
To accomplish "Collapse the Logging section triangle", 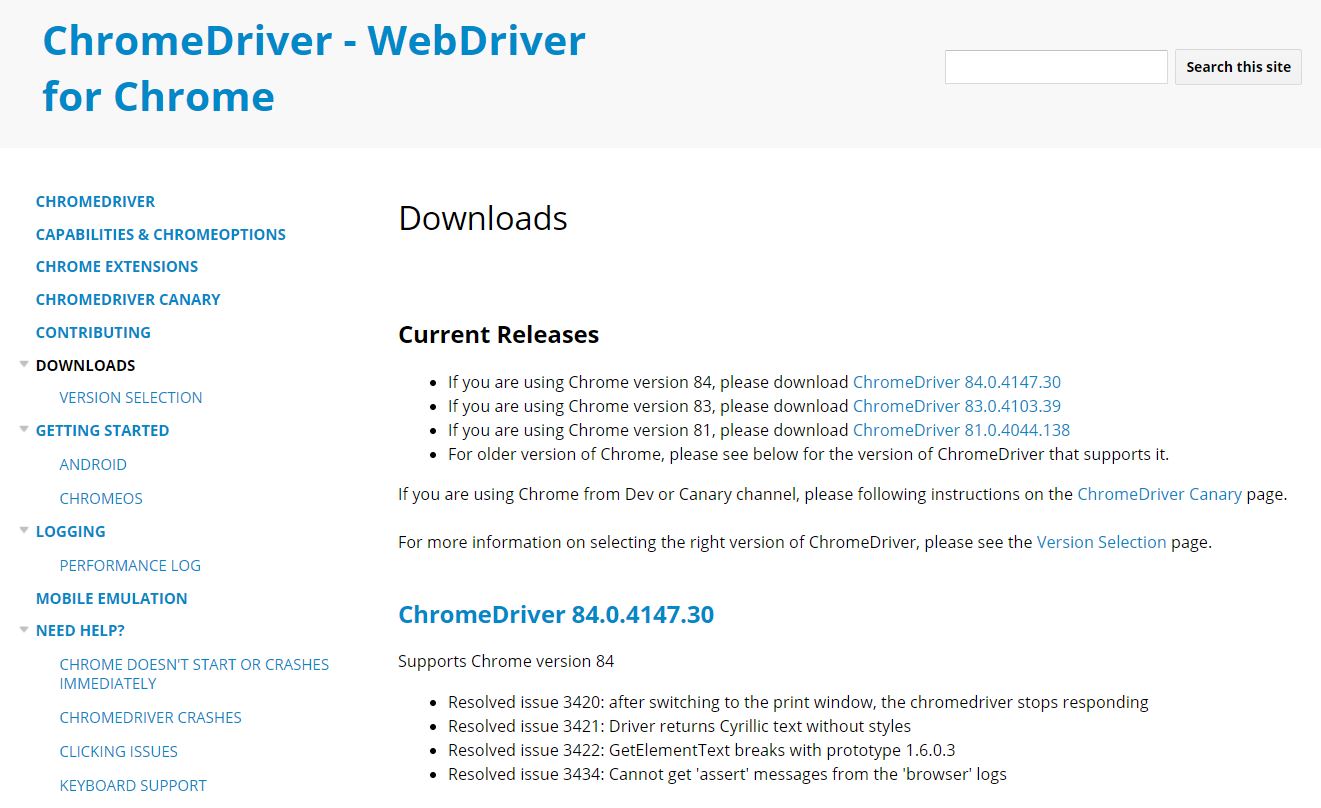I will click(x=24, y=530).
